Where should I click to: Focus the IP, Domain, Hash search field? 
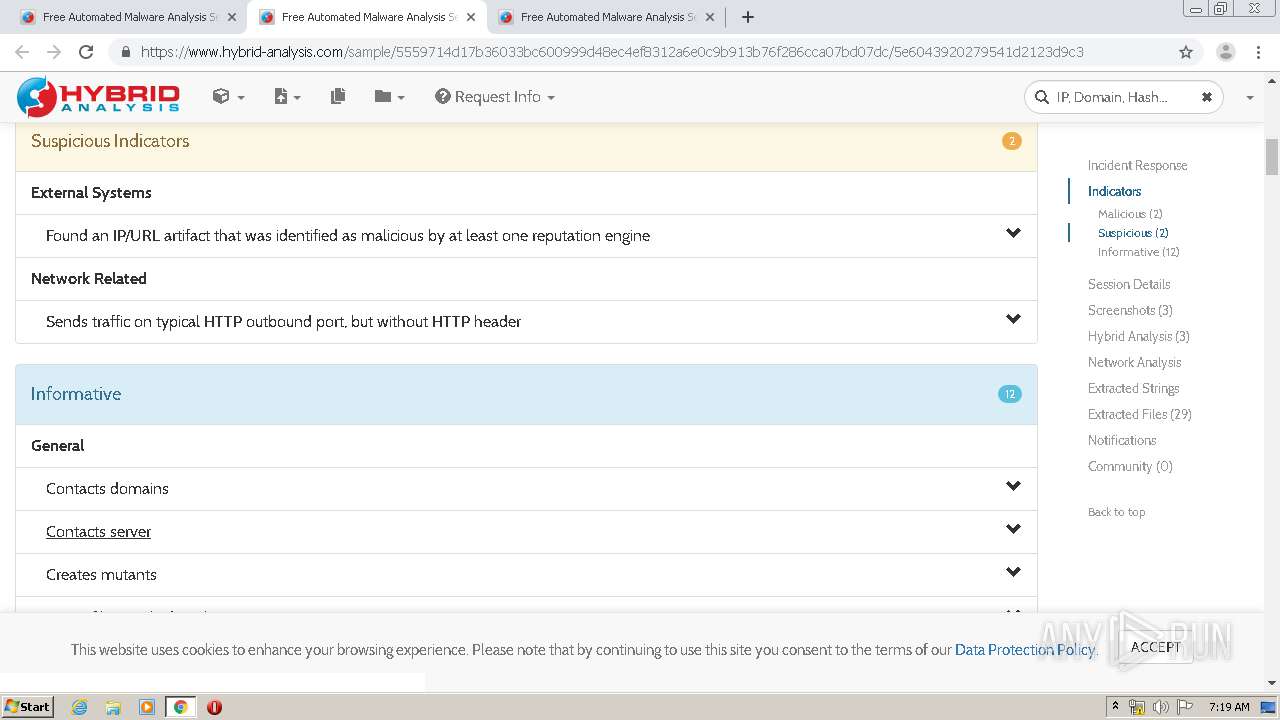[1123, 97]
